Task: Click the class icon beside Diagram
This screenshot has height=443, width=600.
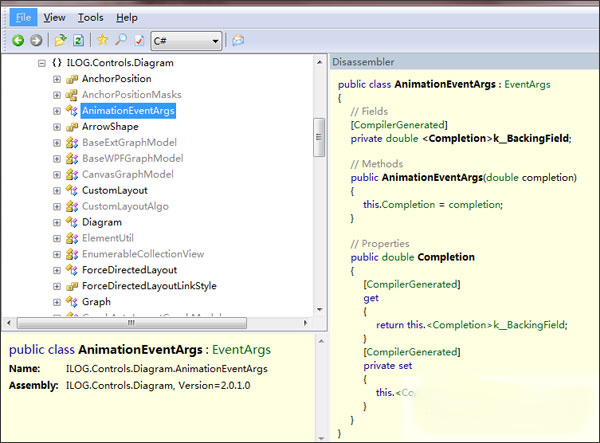Action: coord(71,222)
